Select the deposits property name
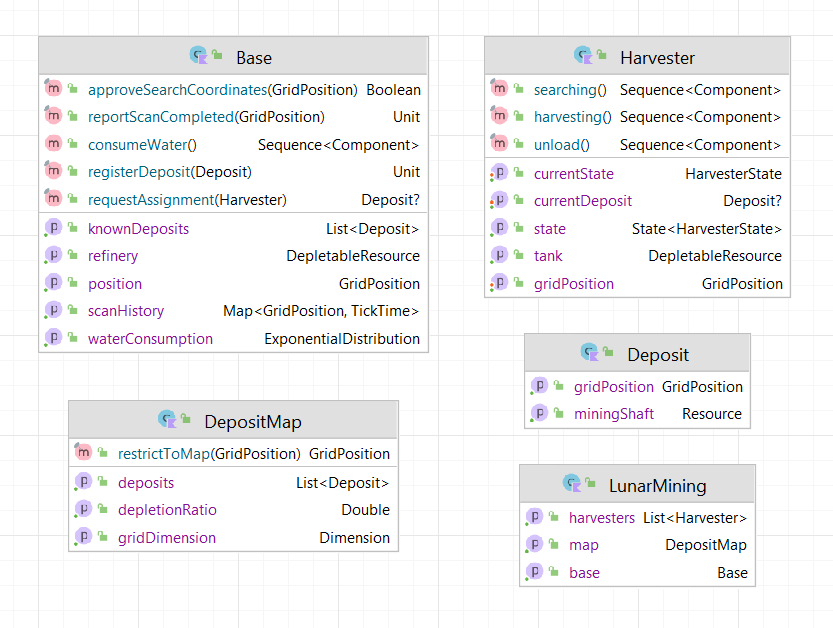This screenshot has height=628, width=833. tap(146, 483)
